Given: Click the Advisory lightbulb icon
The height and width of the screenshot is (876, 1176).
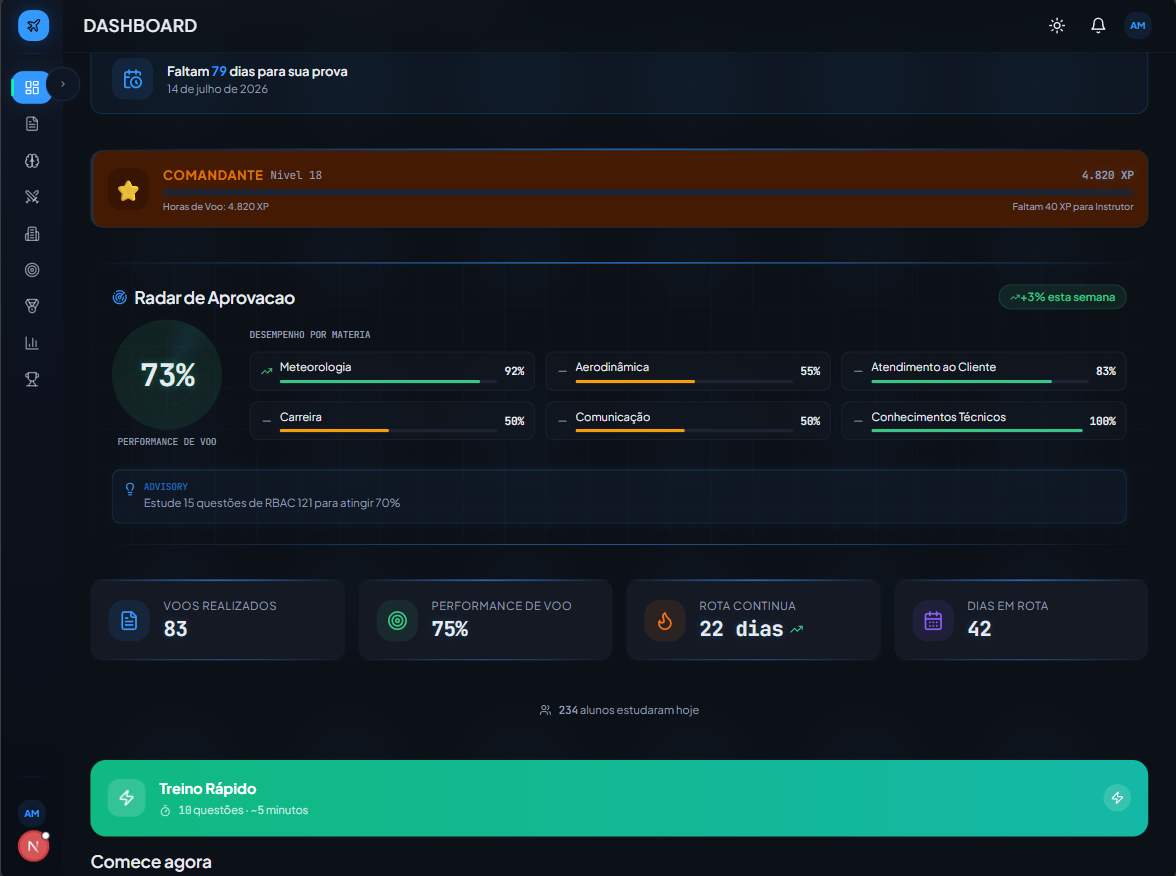Looking at the screenshot, I should [x=130, y=489].
